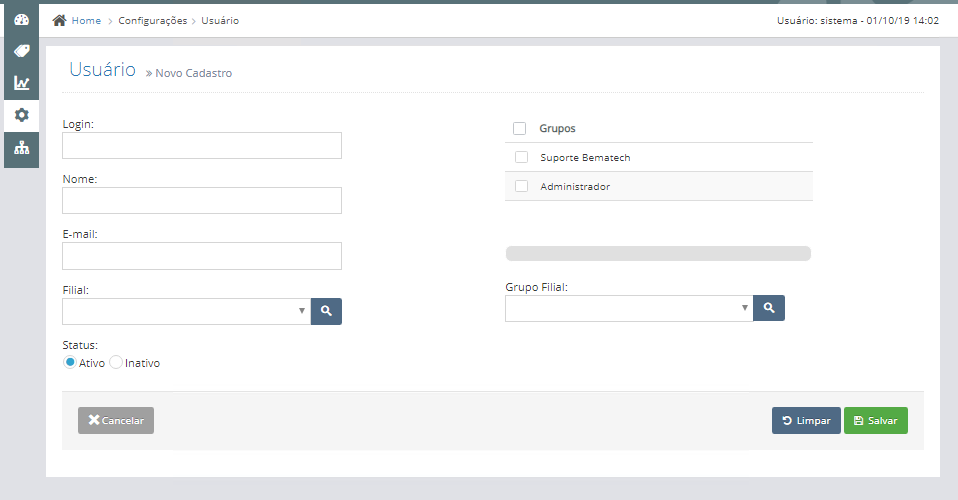Click the Limpar button

point(806,421)
